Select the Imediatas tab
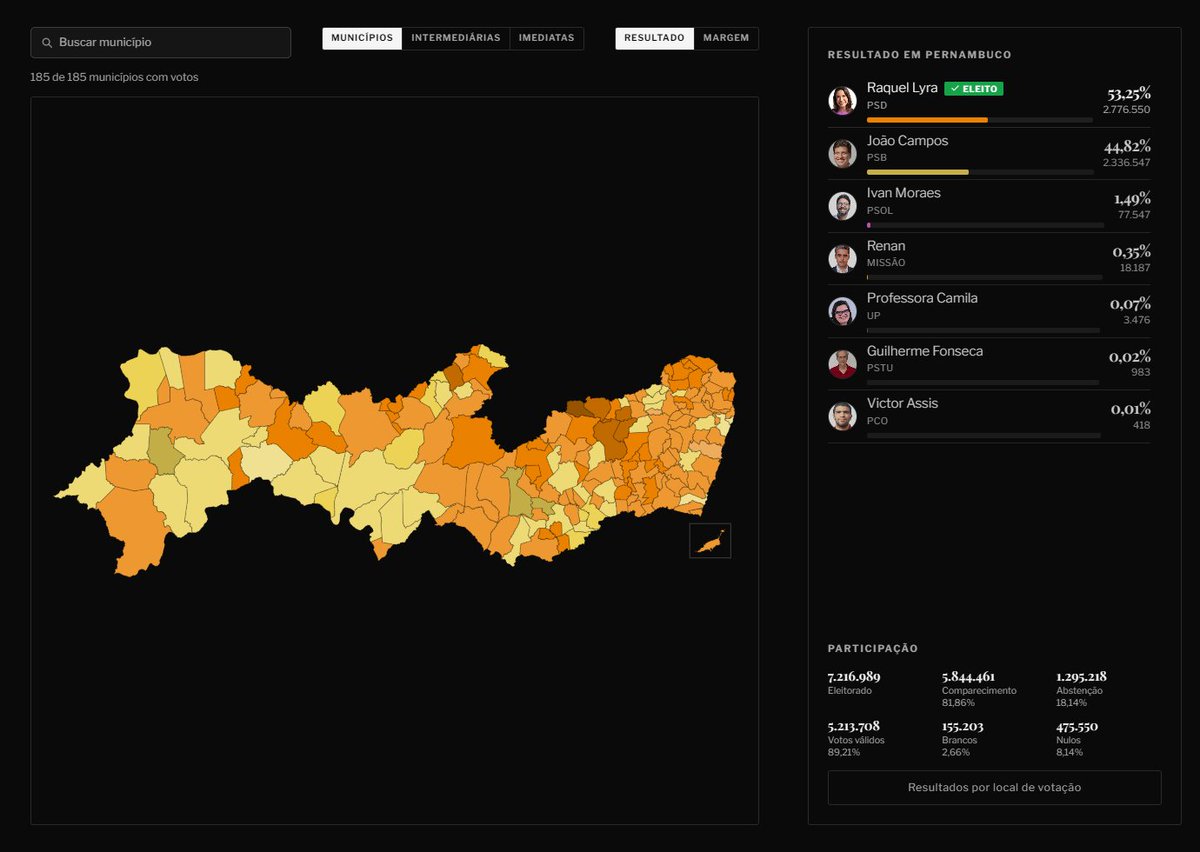Screen dimensions: 1200x852 (x=547, y=38)
